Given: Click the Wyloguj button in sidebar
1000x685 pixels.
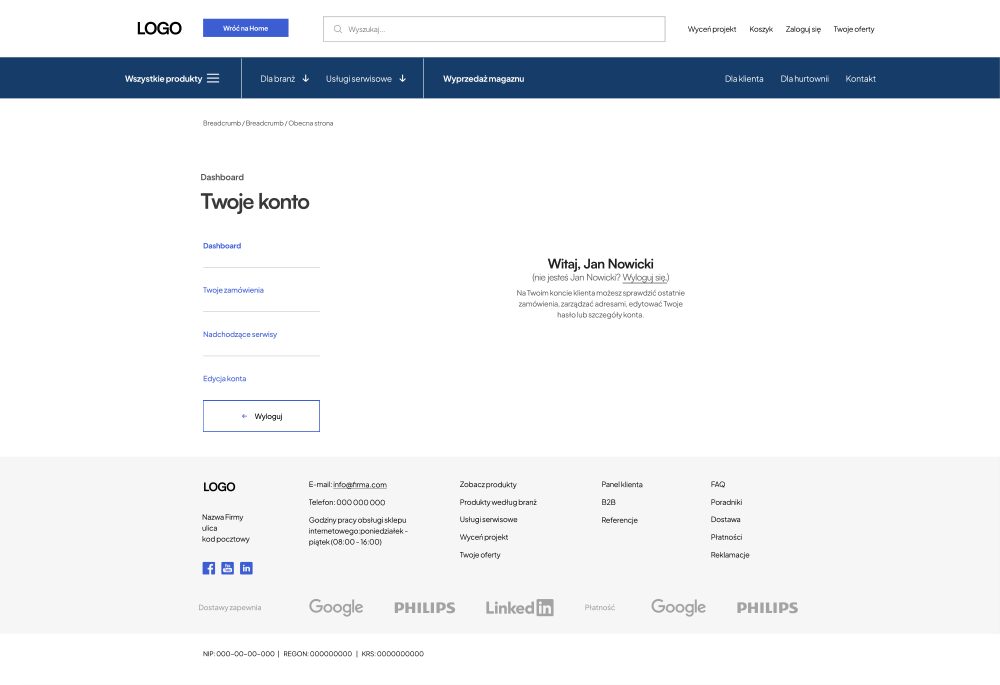Looking at the screenshot, I should pyautogui.click(x=261, y=416).
